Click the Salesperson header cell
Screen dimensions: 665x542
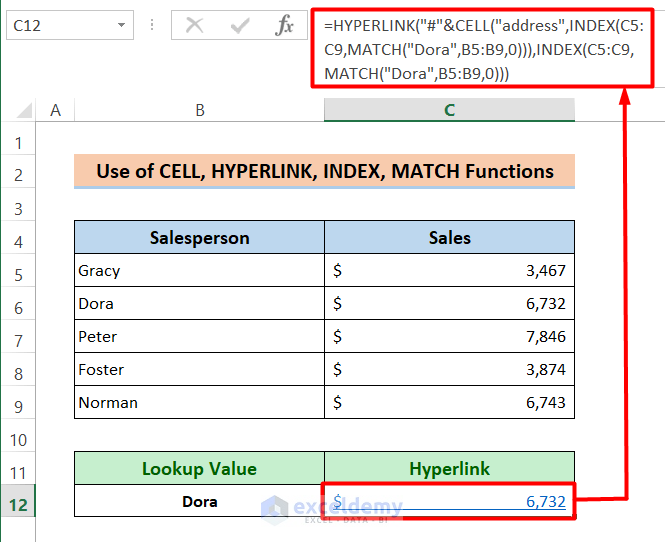pos(200,238)
